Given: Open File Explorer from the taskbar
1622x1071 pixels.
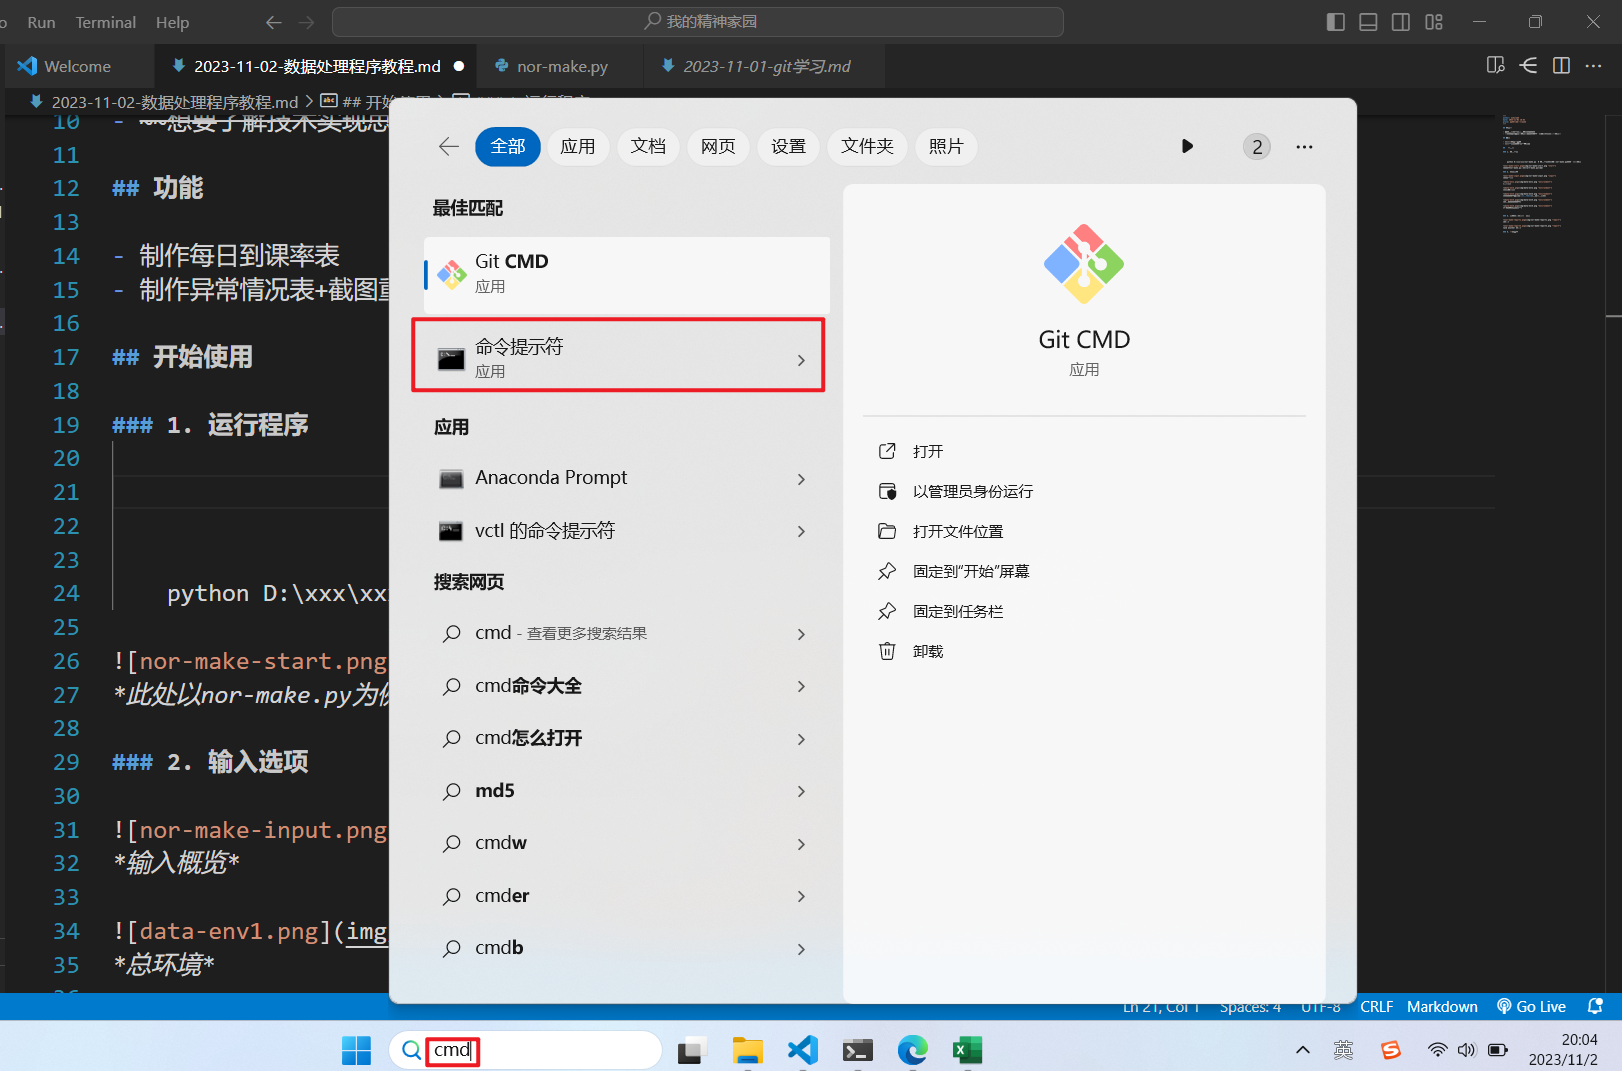Looking at the screenshot, I should click(x=747, y=1050).
